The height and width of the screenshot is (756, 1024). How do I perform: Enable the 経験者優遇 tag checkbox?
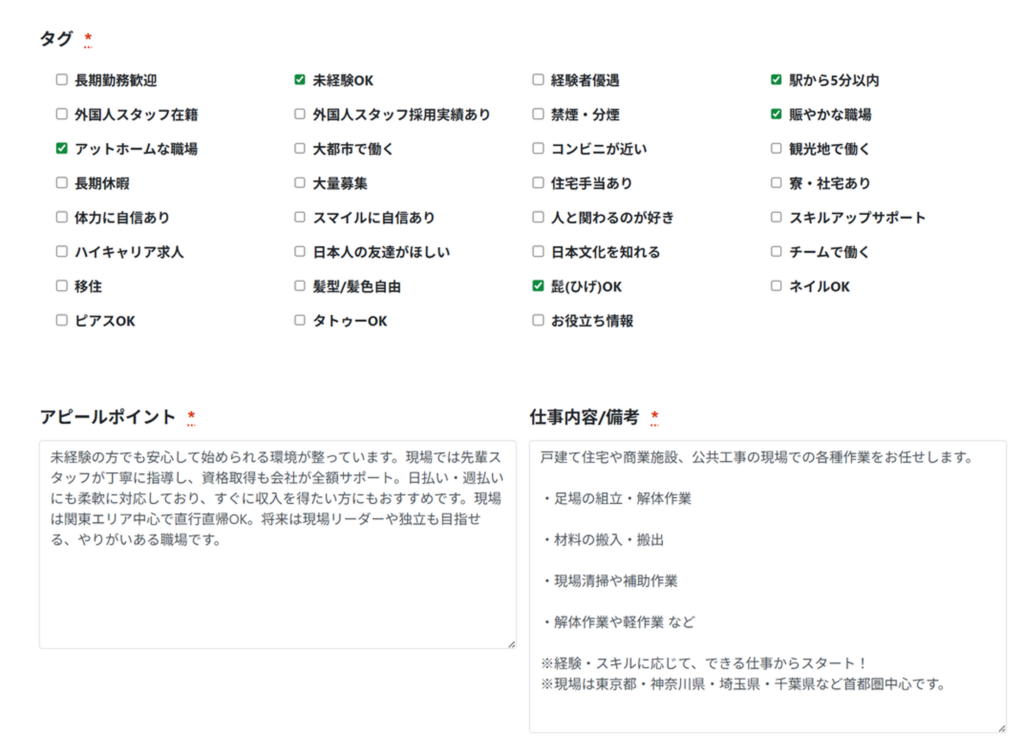(x=538, y=80)
